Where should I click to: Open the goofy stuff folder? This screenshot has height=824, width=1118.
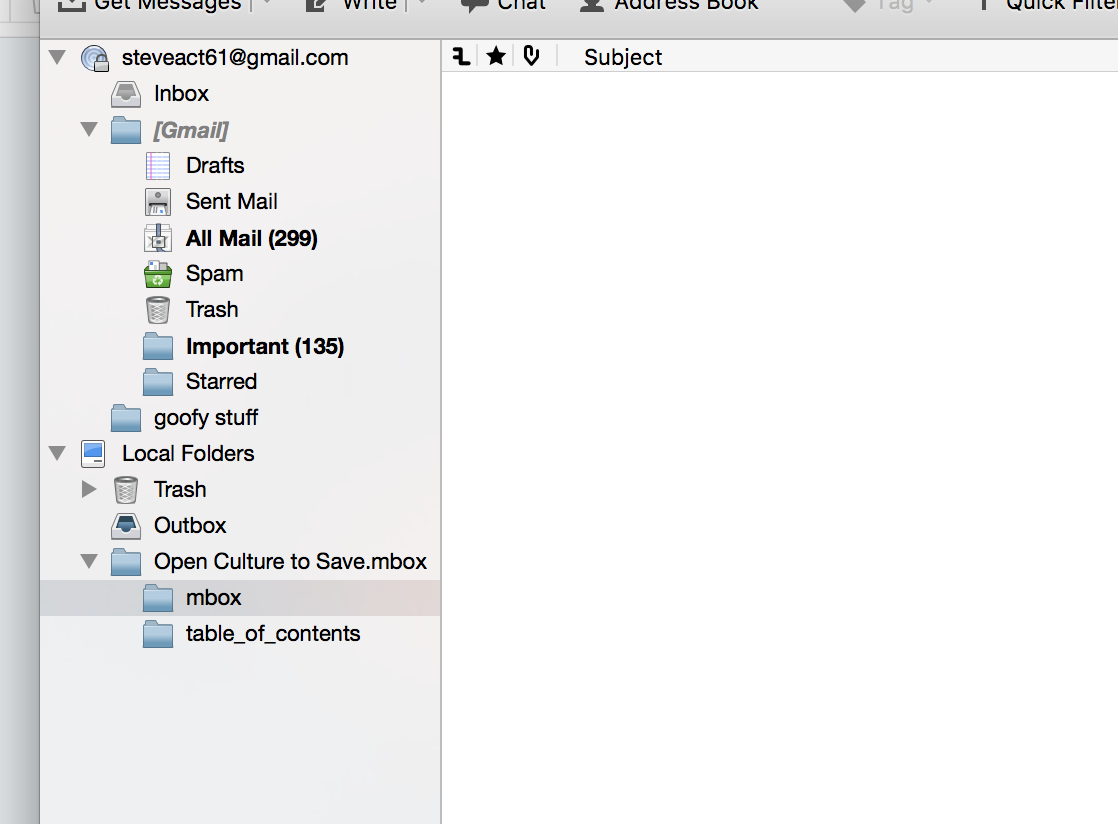click(x=205, y=418)
